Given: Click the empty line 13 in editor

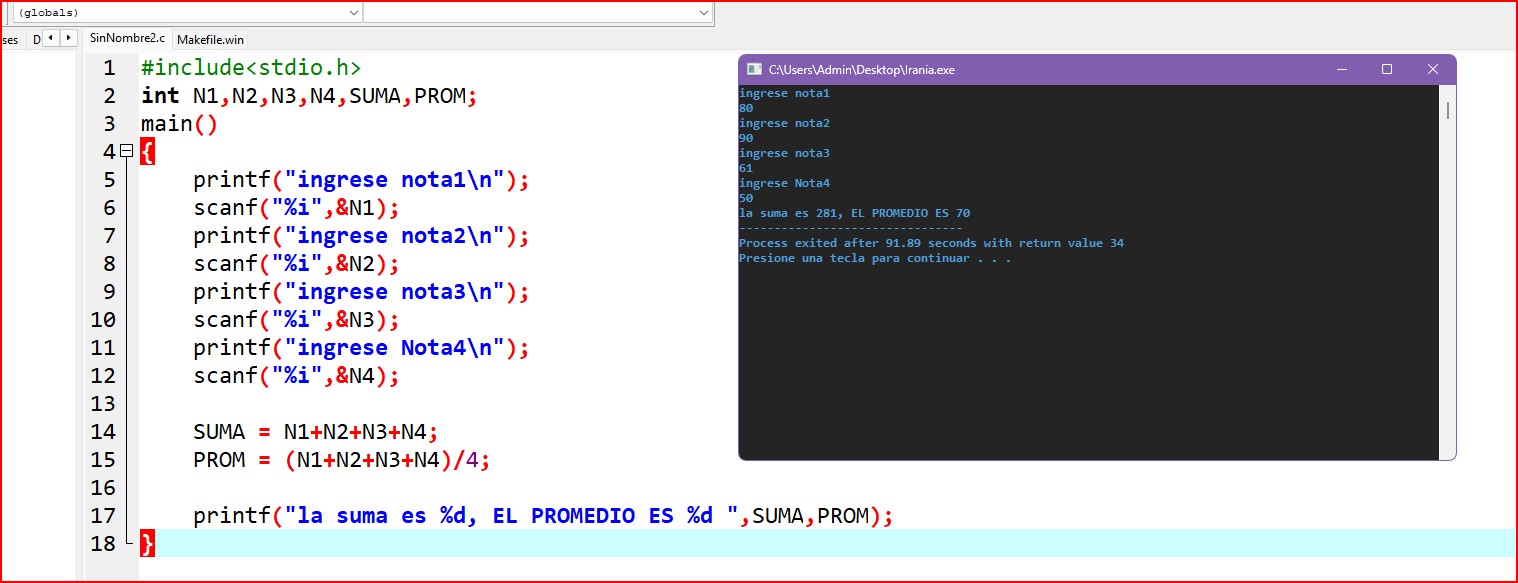Looking at the screenshot, I should click(x=400, y=404).
